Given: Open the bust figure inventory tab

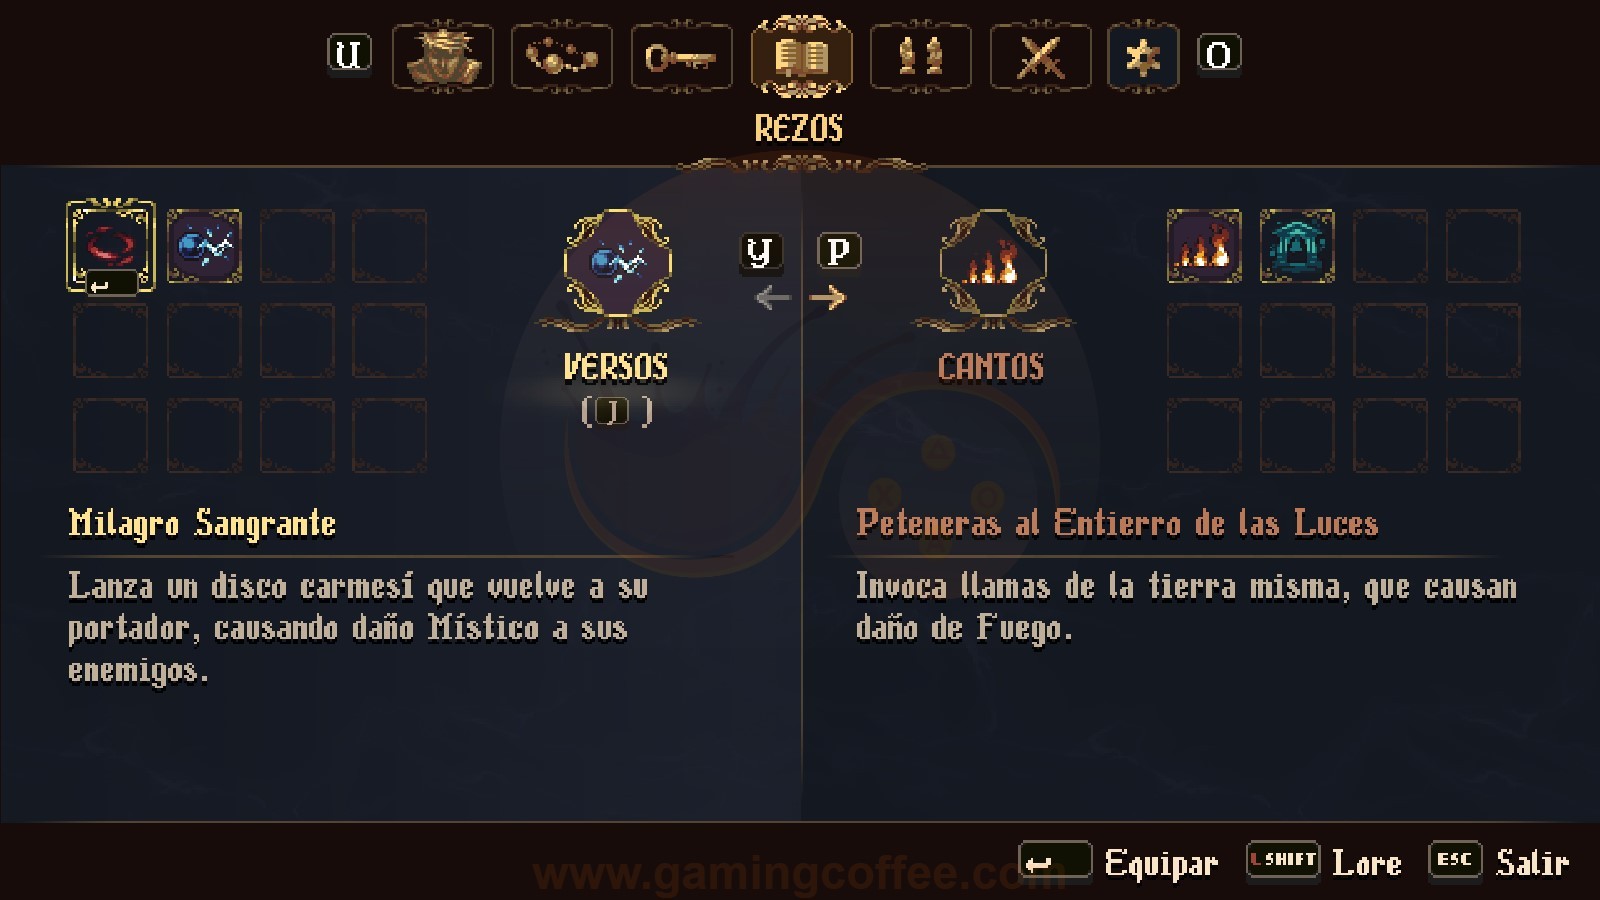Looking at the screenshot, I should [442, 57].
